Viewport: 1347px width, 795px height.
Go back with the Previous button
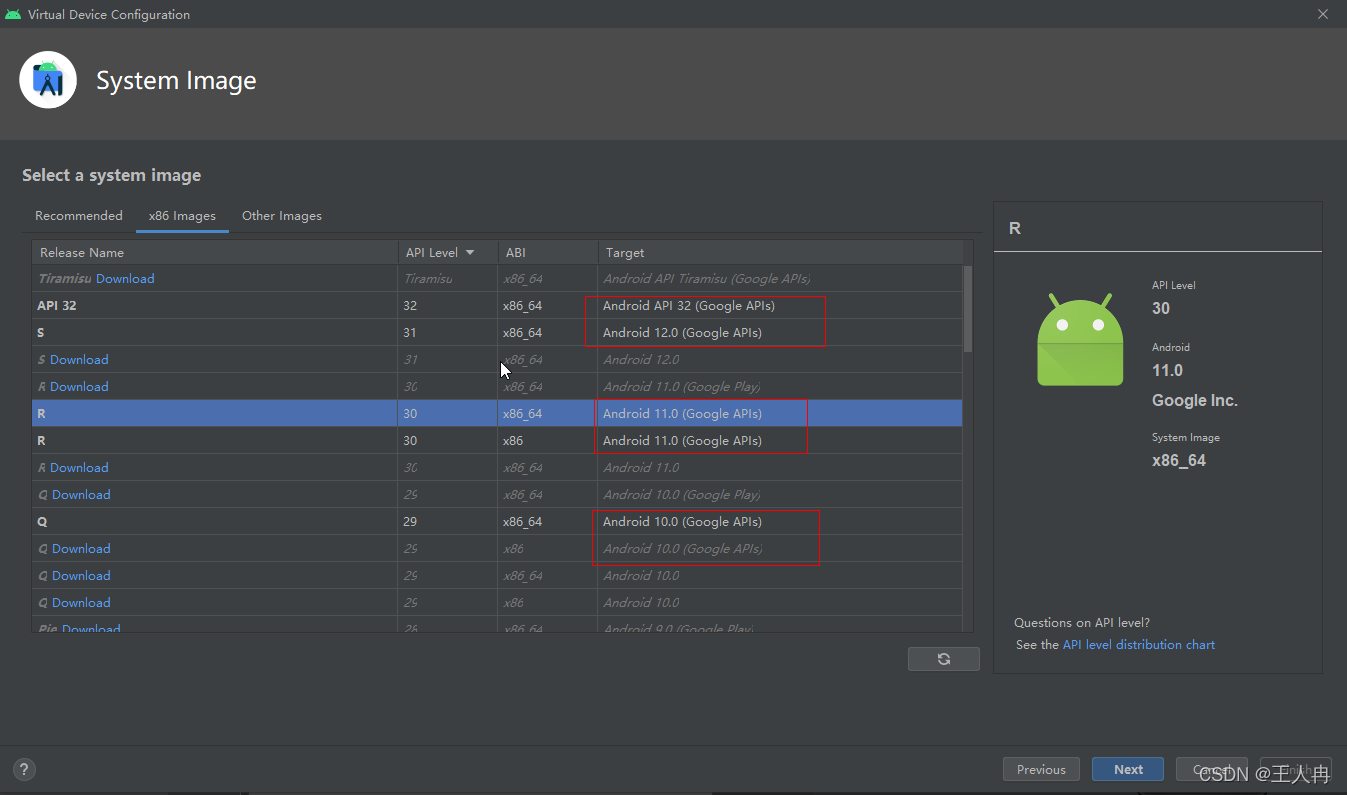[x=1041, y=769]
